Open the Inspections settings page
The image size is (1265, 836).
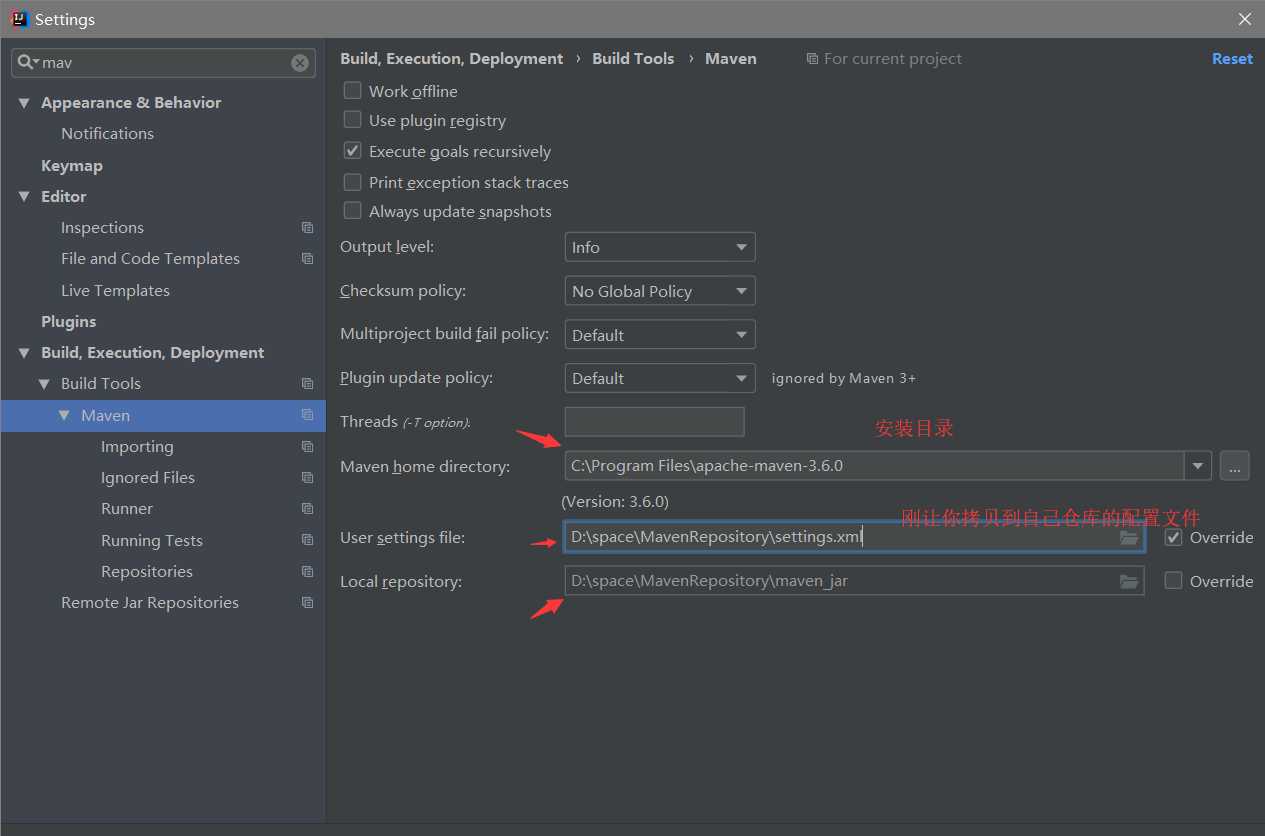click(x=102, y=228)
